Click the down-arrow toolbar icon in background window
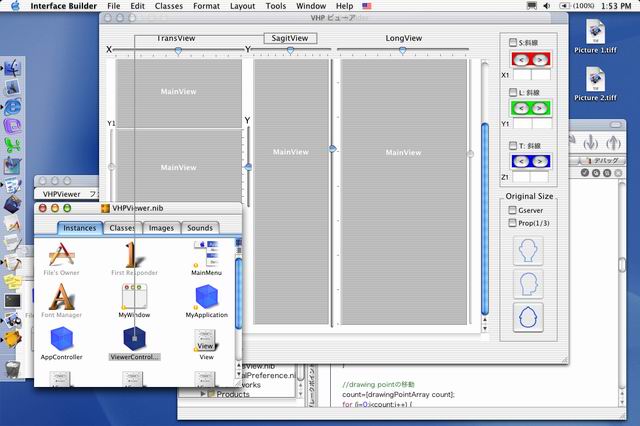Screen dimensions: 640x426 (x=590, y=143)
